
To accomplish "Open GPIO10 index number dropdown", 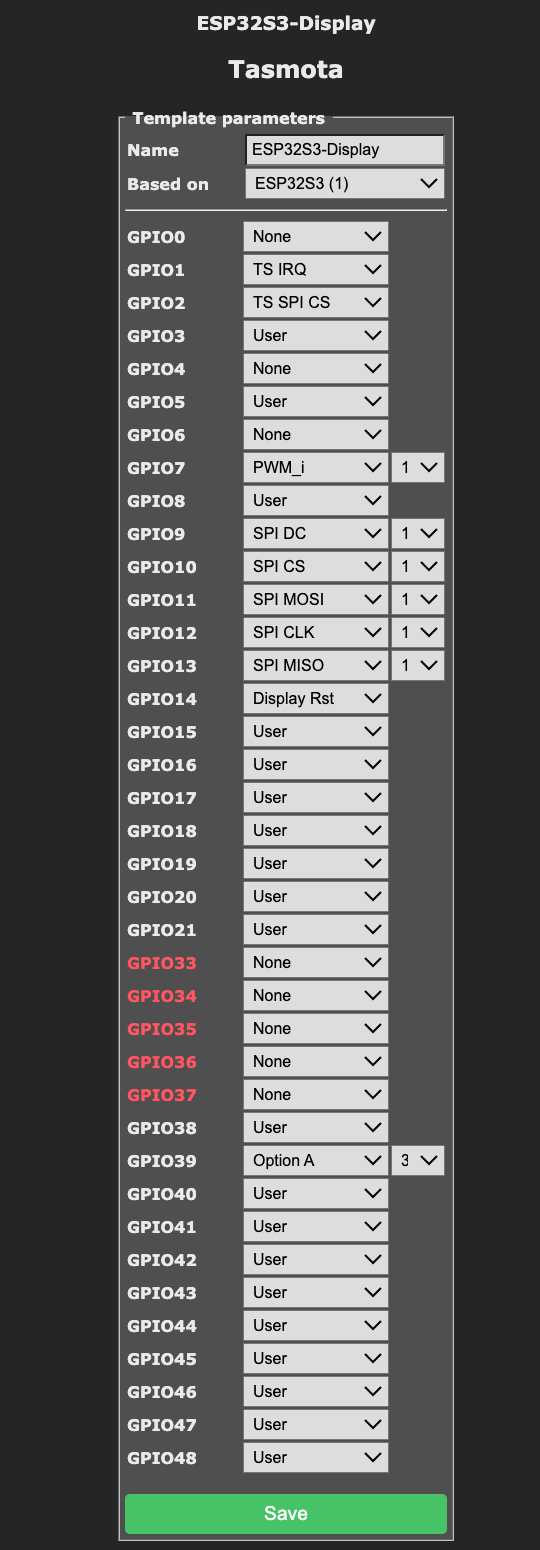I will 418,567.
